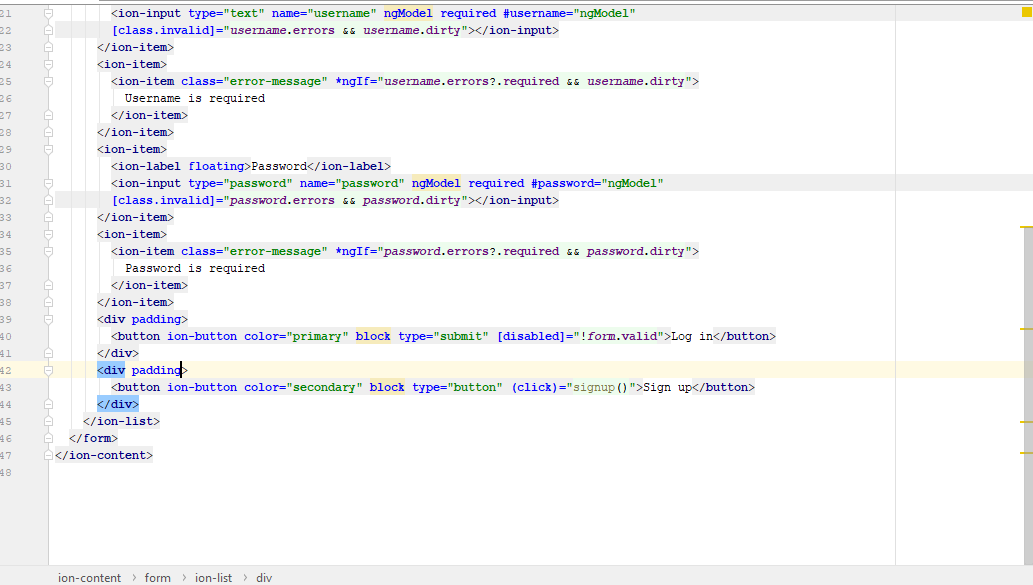Open the ion-list breadcrumb element
This screenshot has width=1033, height=585.
[x=213, y=578]
